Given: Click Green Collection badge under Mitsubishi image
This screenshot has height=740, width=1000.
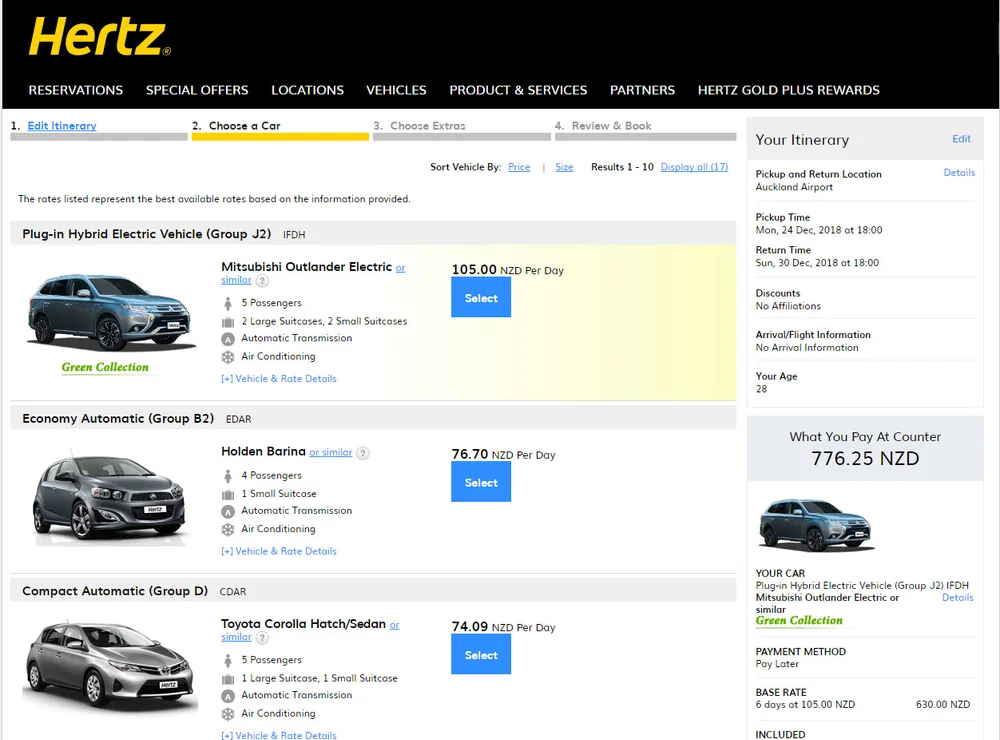Looking at the screenshot, I should click(105, 367).
